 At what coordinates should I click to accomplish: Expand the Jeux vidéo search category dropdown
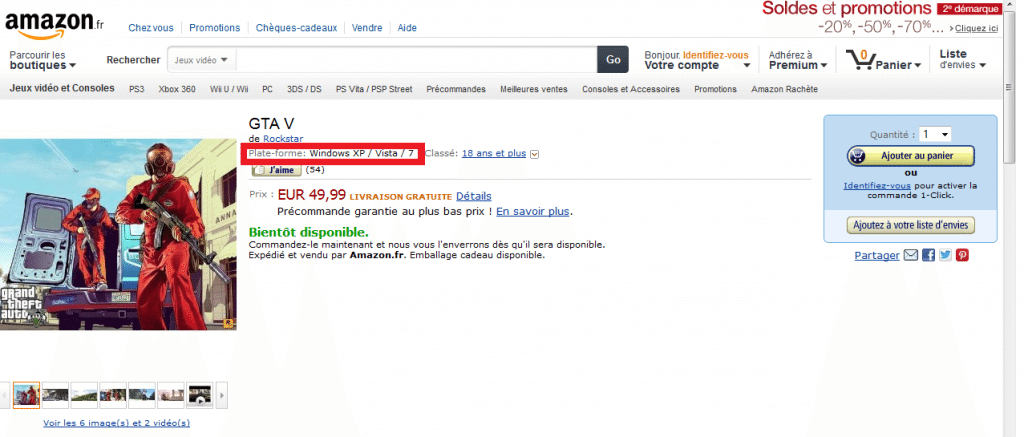coord(201,59)
